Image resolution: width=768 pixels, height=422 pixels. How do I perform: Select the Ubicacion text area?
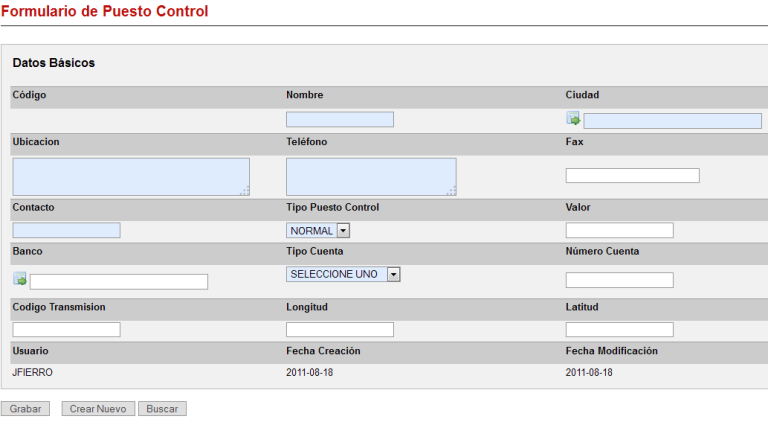click(131, 176)
